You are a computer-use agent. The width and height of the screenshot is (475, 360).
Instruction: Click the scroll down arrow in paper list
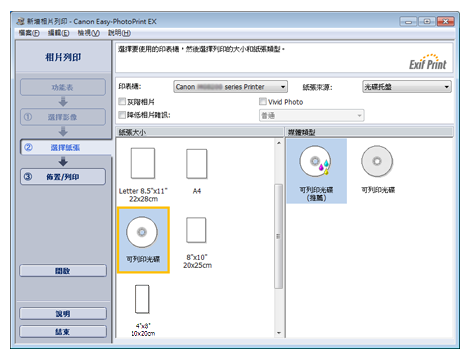(279, 333)
